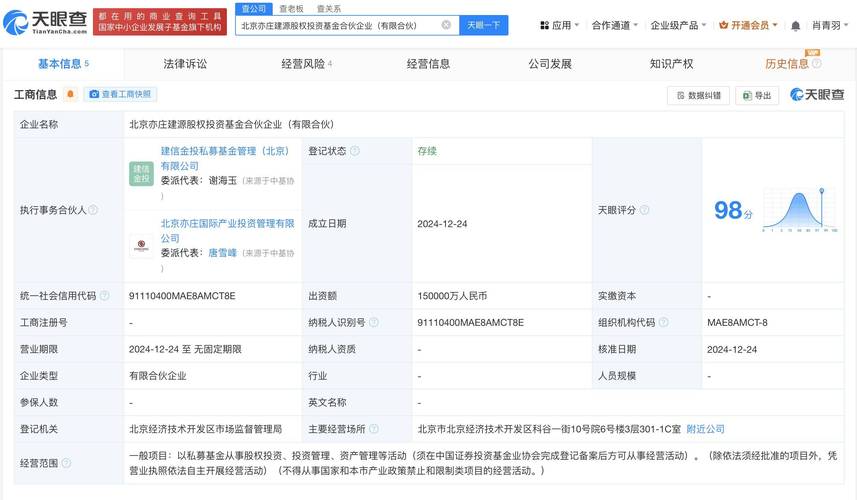Select the 知识产权 tab
Image resolution: width=857 pixels, height=500 pixels.
pyautogui.click(x=671, y=64)
